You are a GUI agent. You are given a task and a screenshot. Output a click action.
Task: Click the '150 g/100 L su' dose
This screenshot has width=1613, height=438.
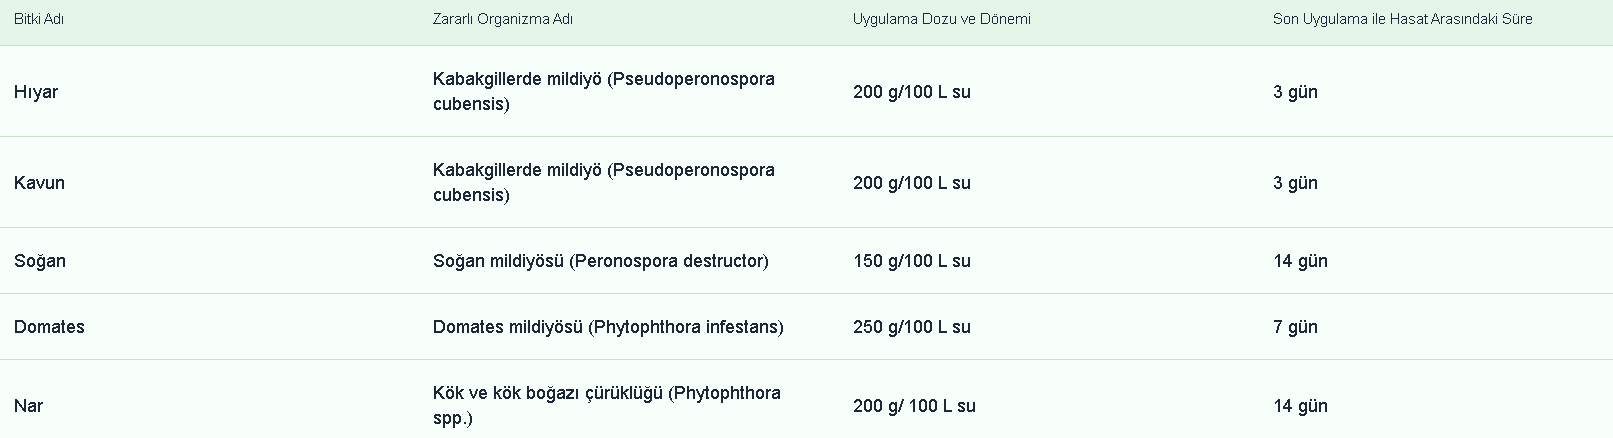point(911,261)
